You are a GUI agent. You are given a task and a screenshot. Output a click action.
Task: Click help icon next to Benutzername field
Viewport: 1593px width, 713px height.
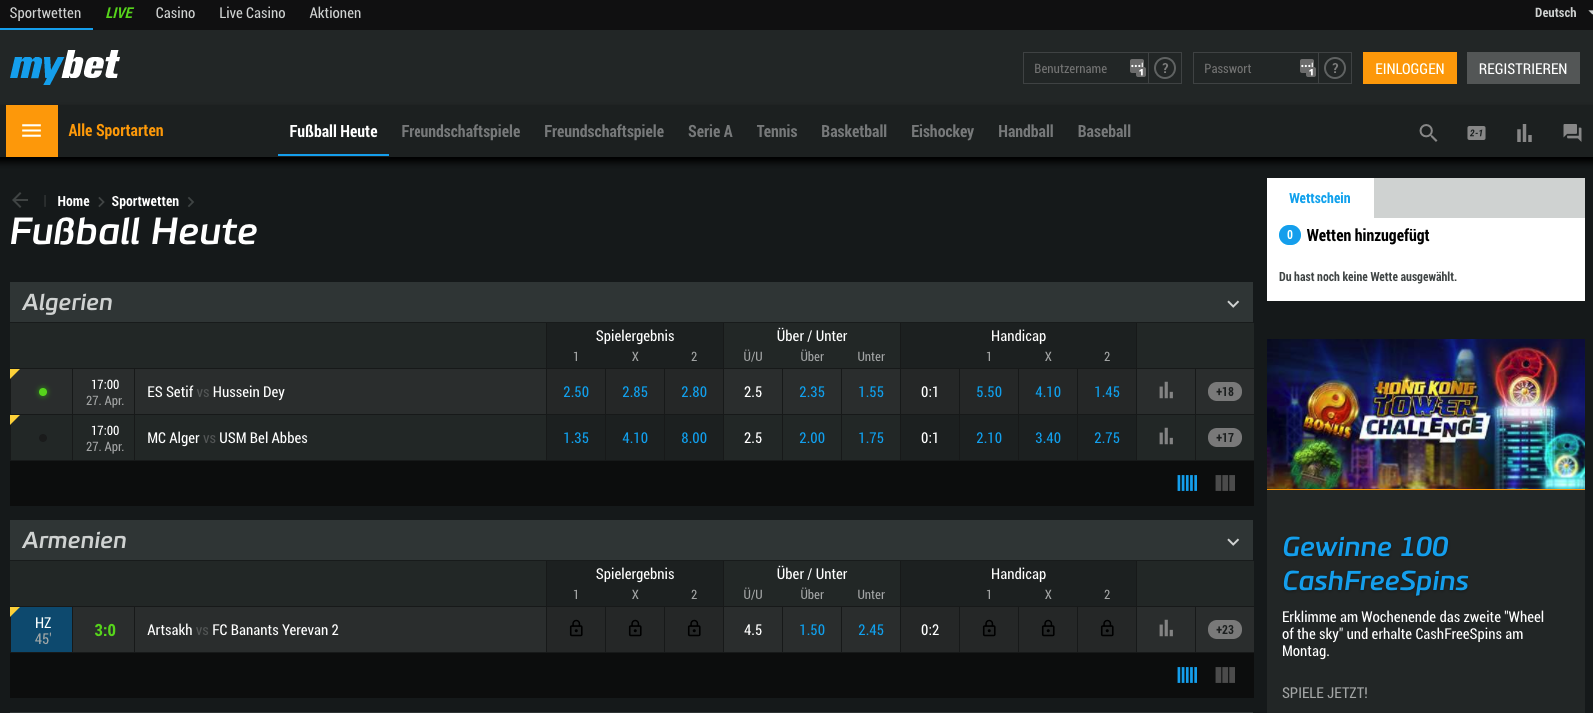coord(1164,68)
